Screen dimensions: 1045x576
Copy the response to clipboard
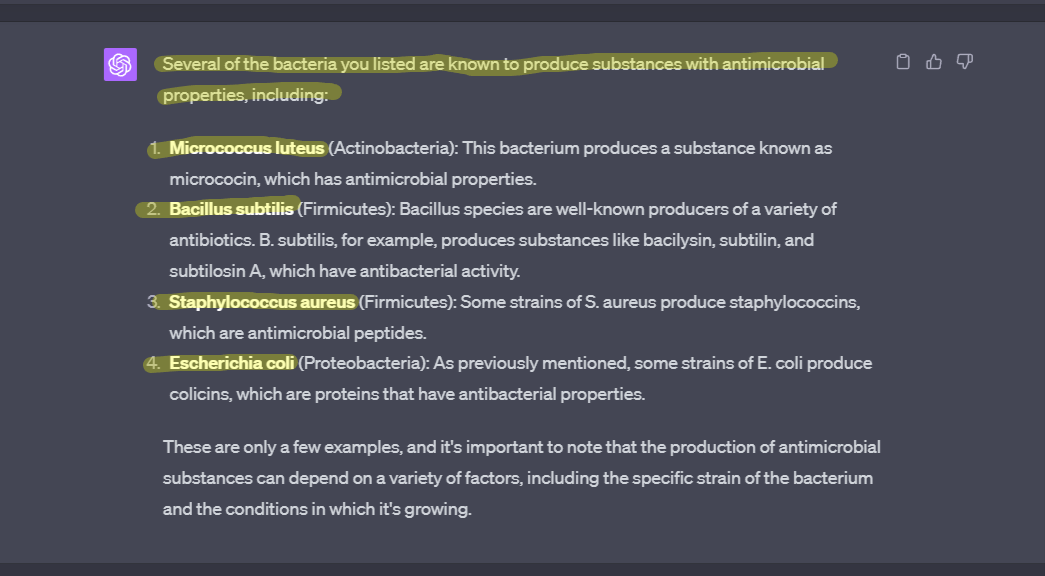[903, 62]
